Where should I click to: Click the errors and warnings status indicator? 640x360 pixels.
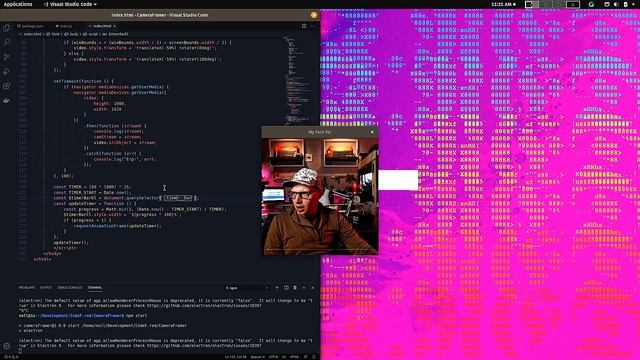[x=10, y=357]
